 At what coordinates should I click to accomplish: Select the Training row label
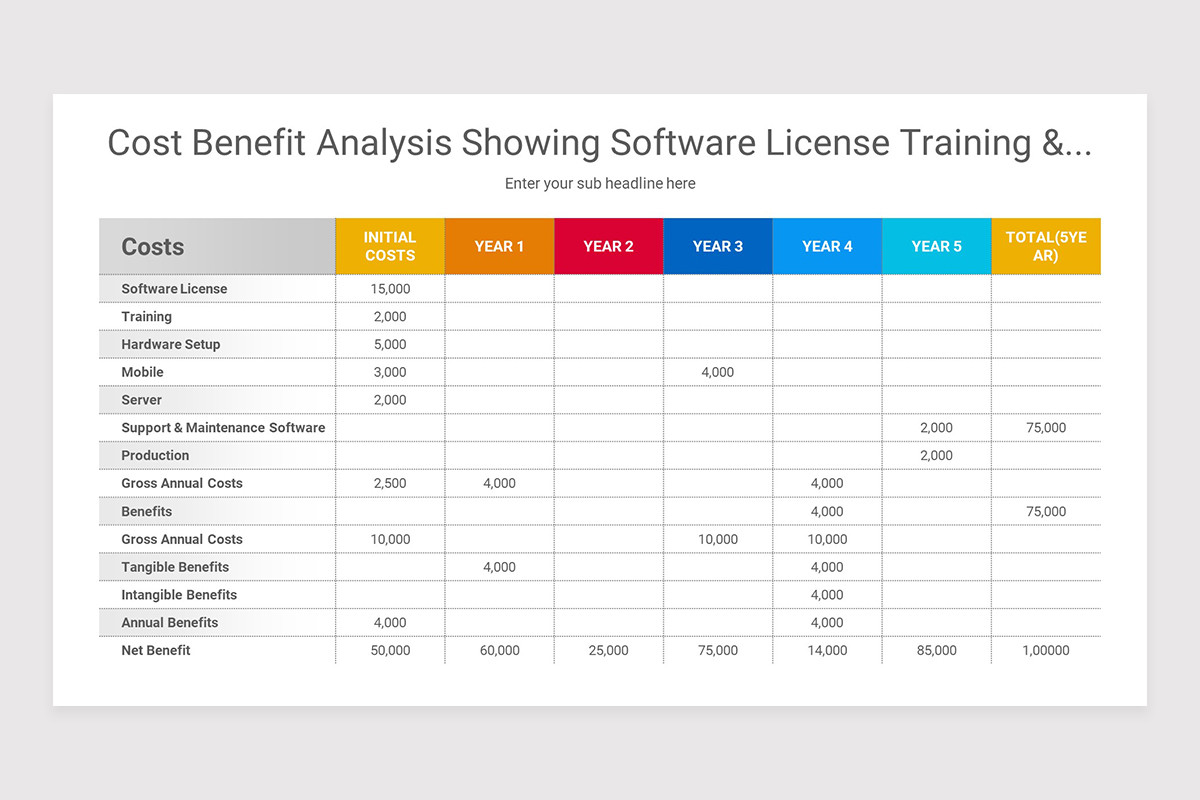(146, 316)
